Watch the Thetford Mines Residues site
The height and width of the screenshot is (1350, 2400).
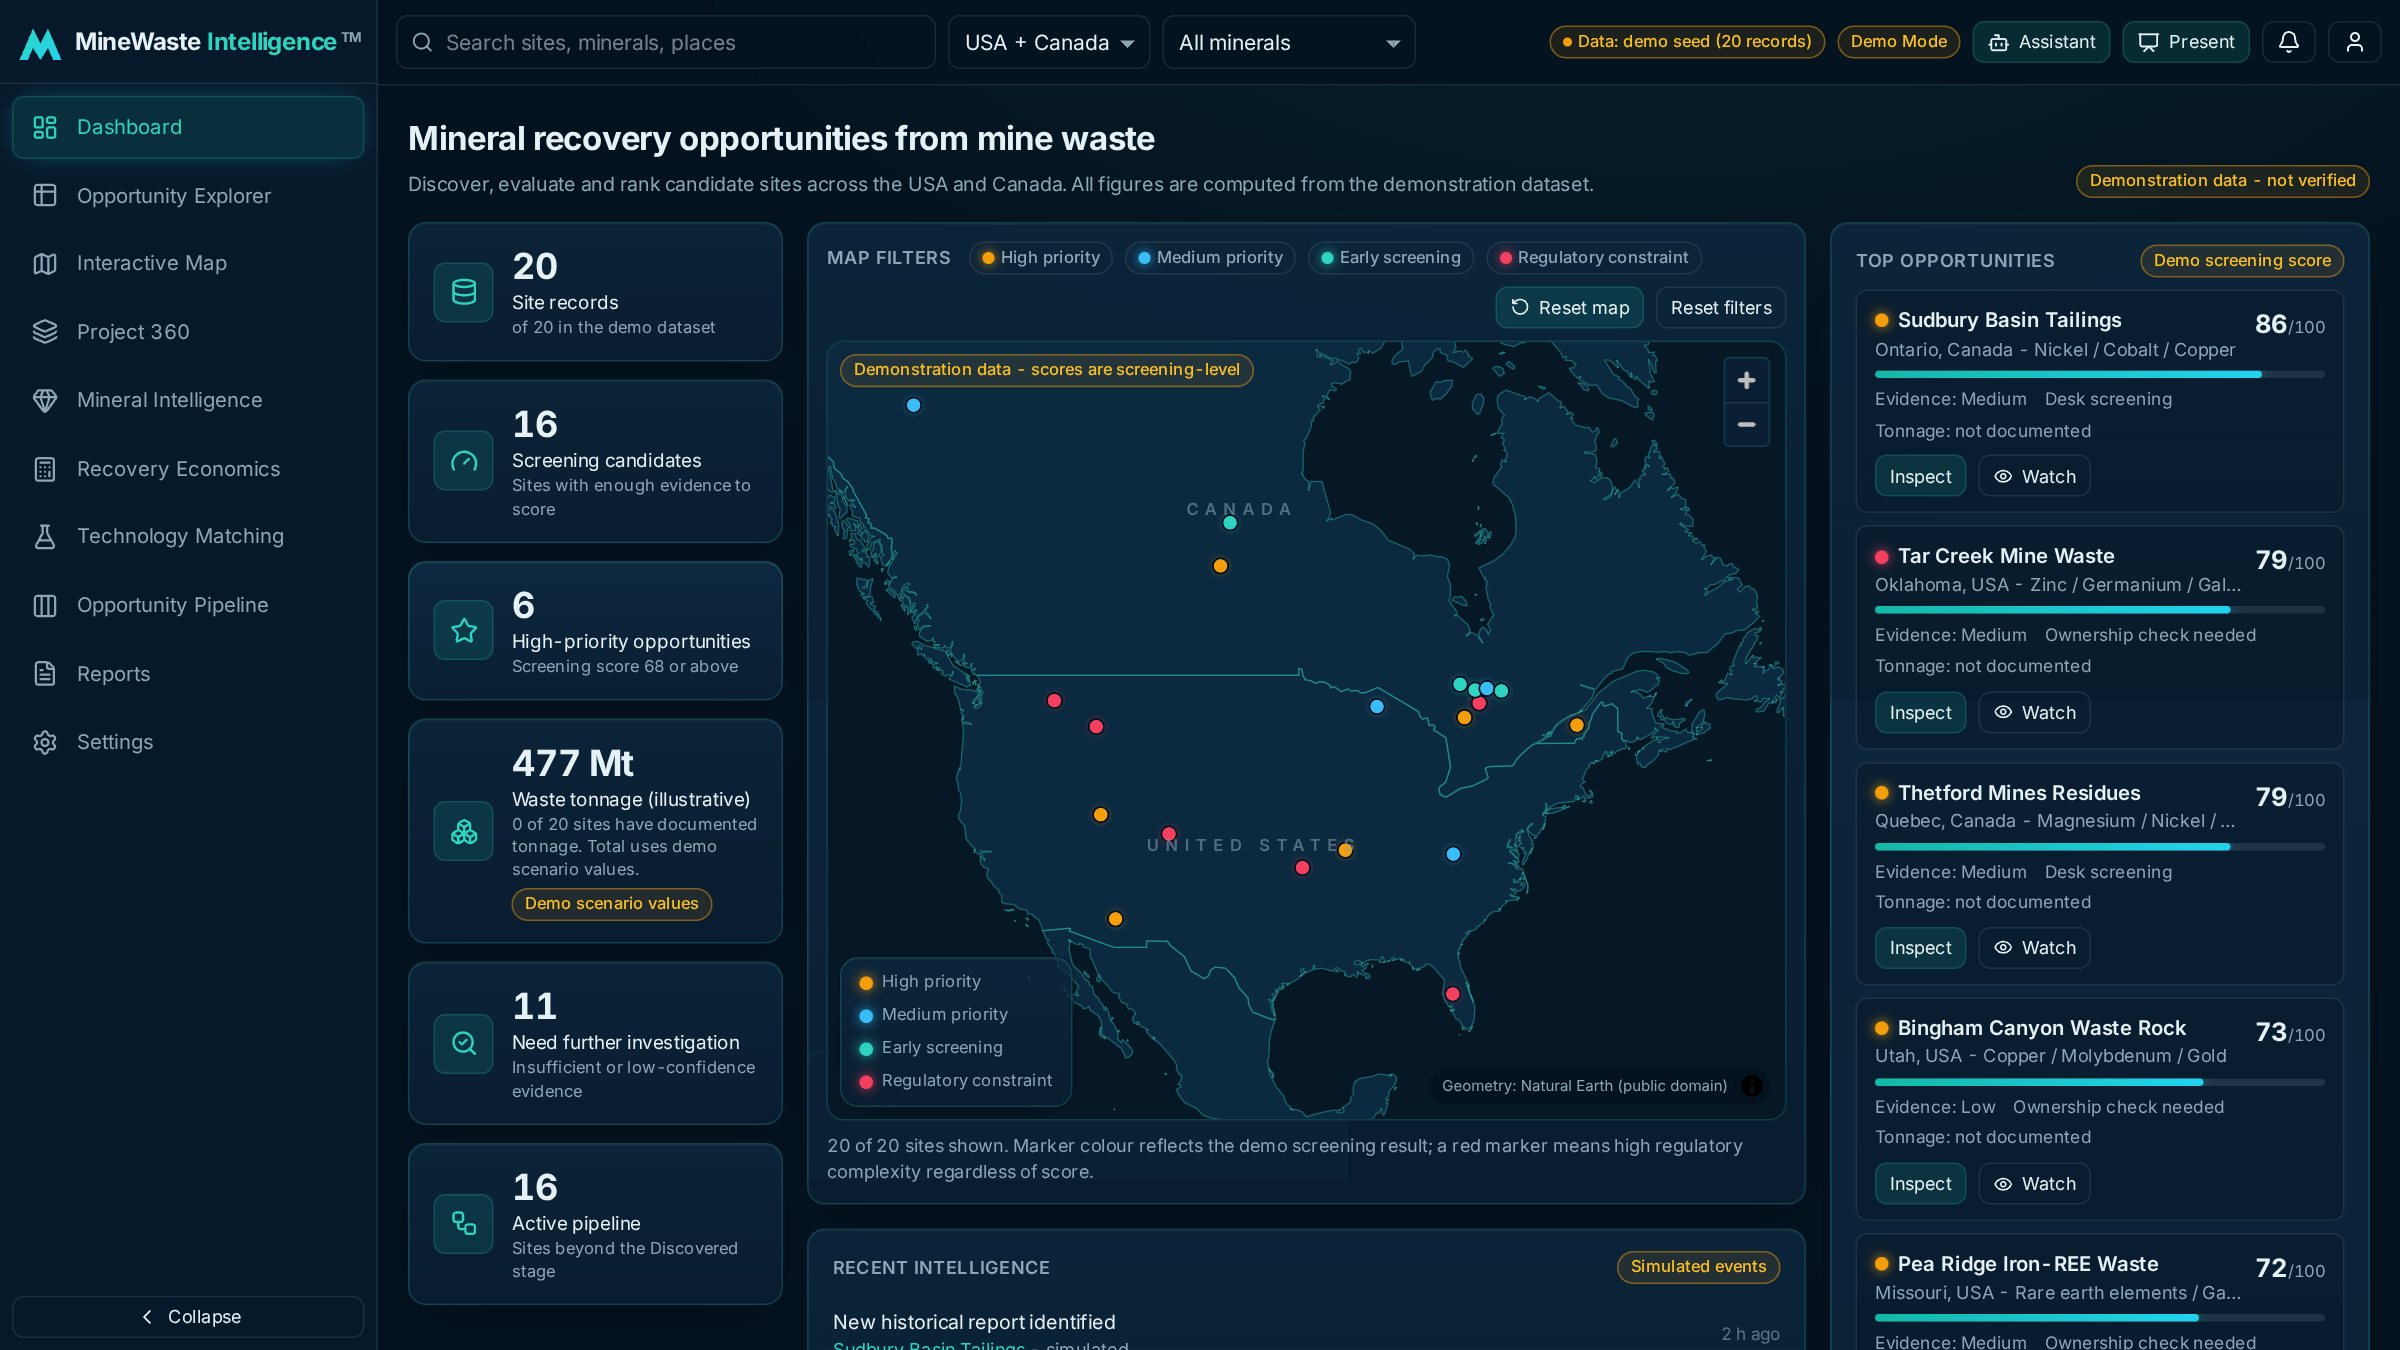click(x=2034, y=948)
